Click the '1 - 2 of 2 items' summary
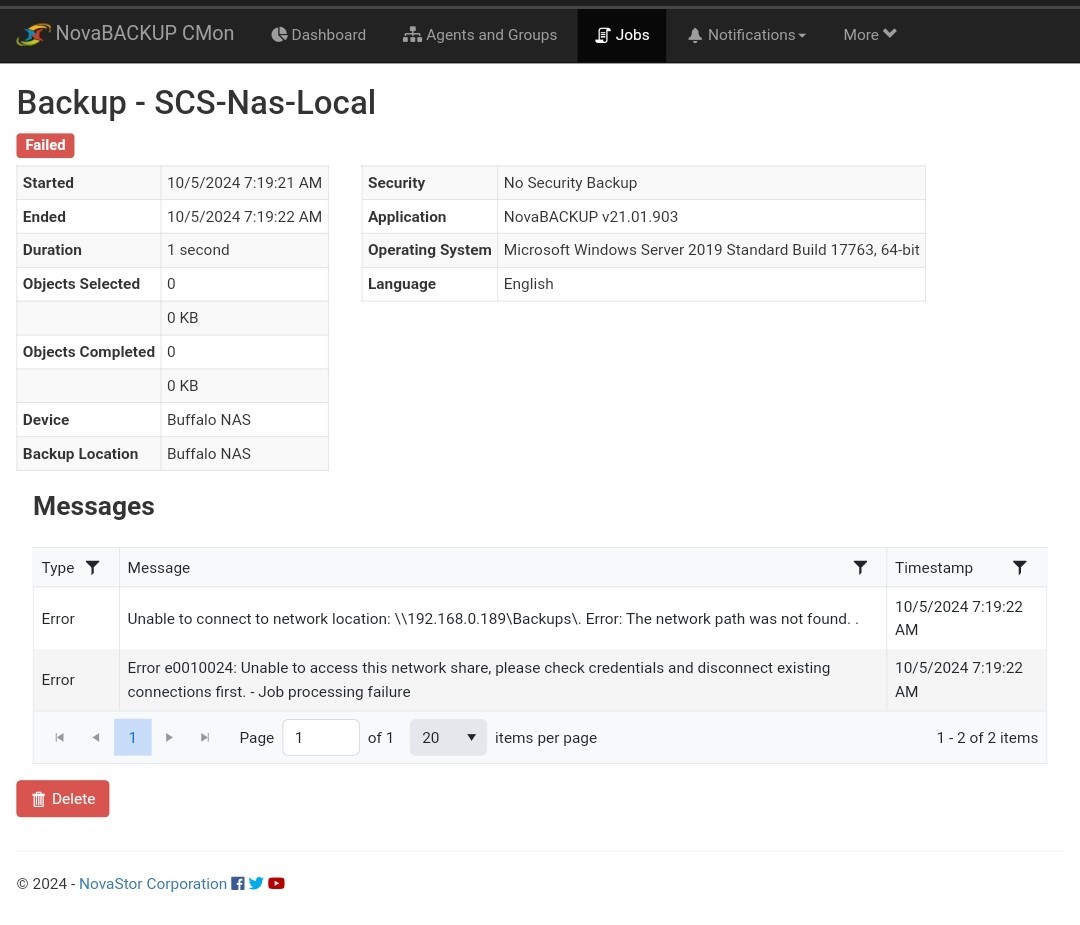 (x=987, y=738)
